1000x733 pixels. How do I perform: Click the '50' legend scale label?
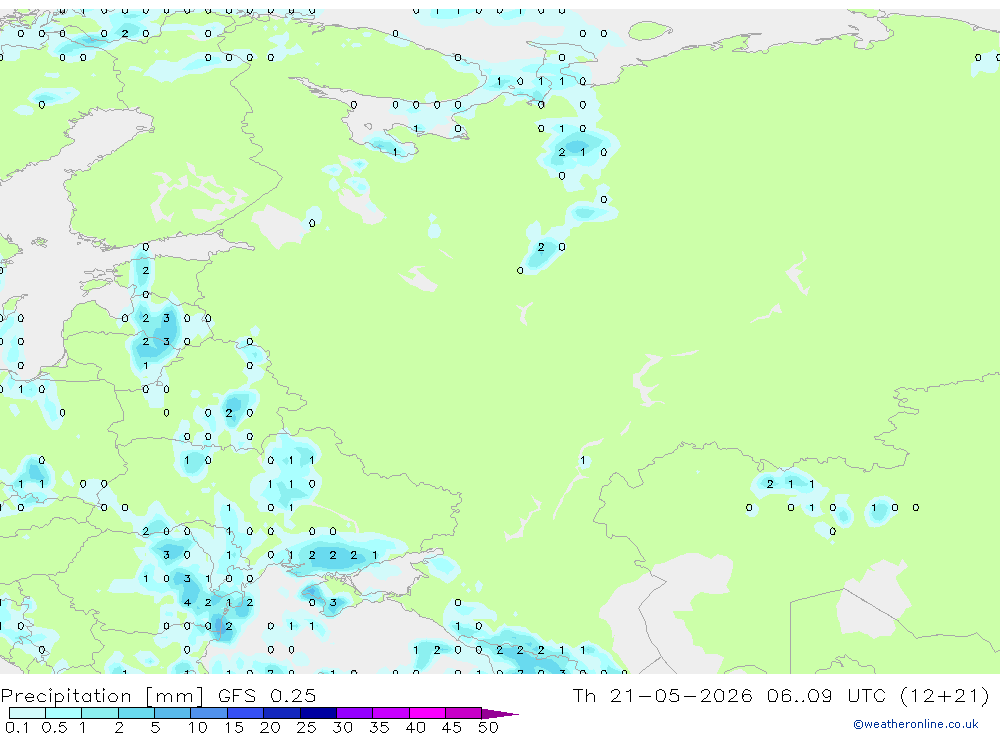(x=488, y=727)
